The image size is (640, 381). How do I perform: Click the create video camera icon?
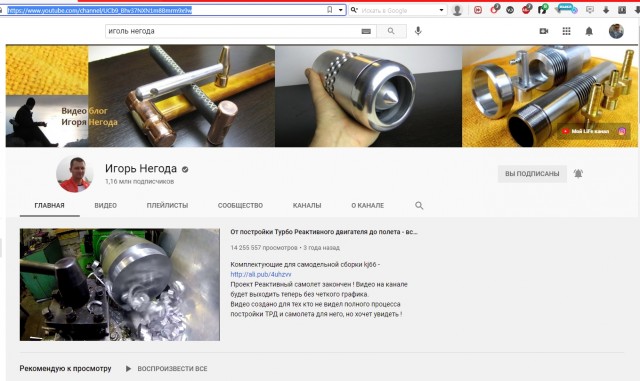(x=544, y=31)
